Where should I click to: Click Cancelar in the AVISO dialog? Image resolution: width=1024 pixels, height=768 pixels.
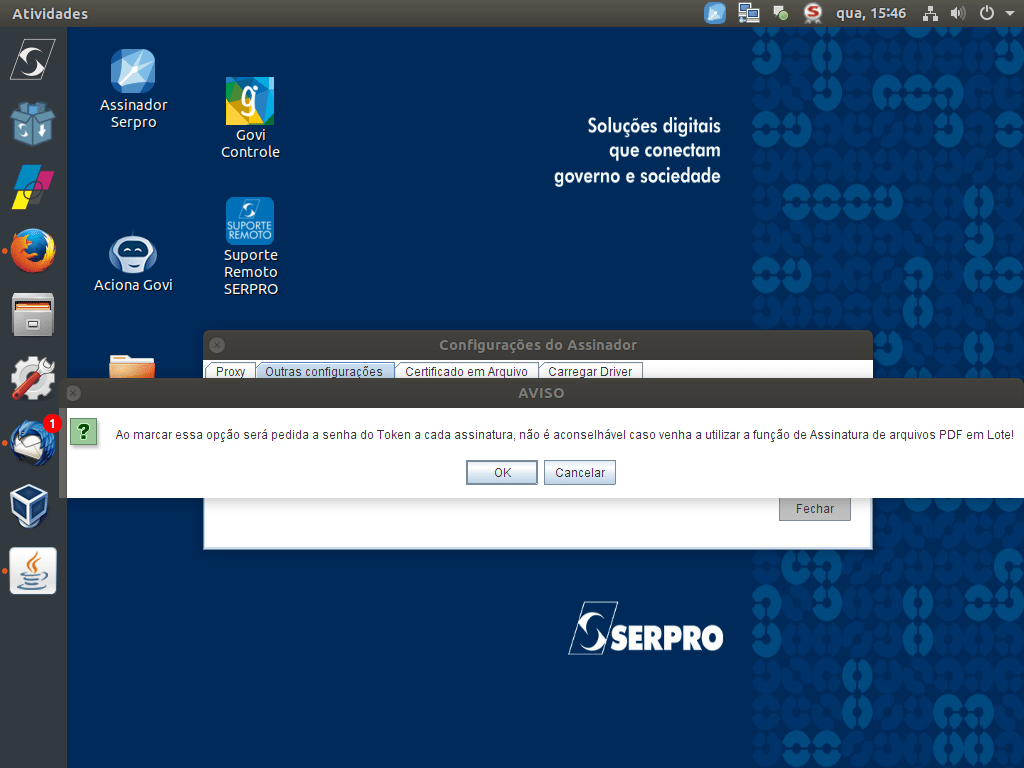click(580, 472)
